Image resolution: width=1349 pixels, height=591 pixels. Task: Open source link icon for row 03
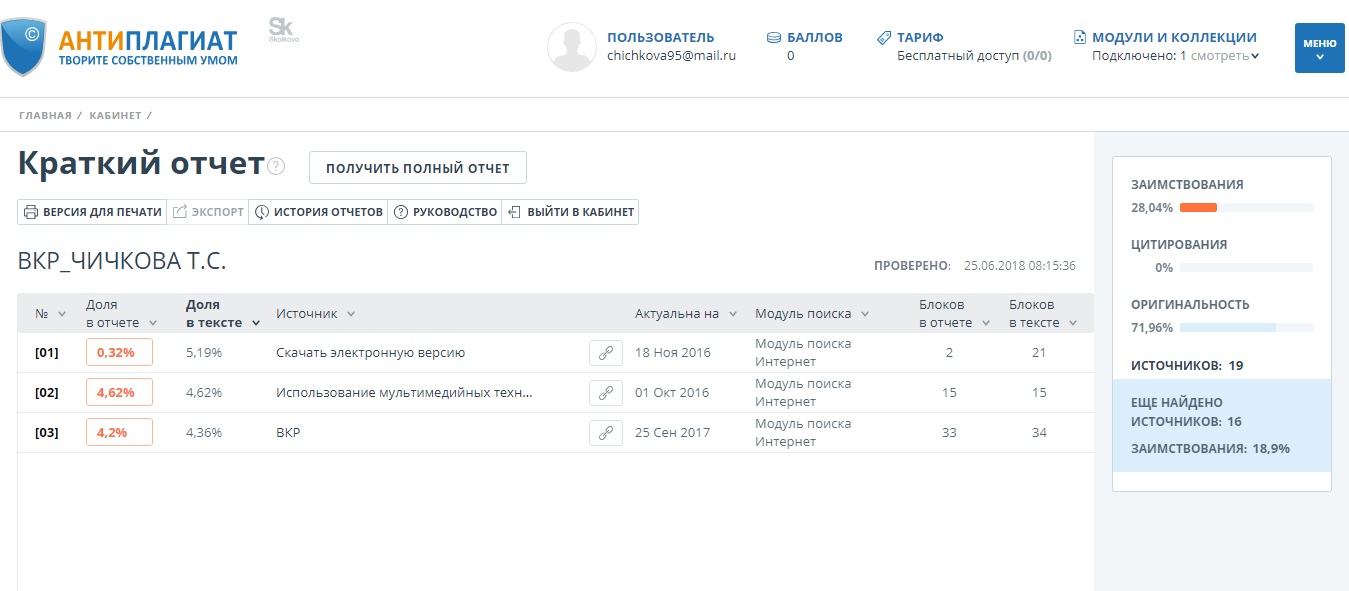click(605, 433)
